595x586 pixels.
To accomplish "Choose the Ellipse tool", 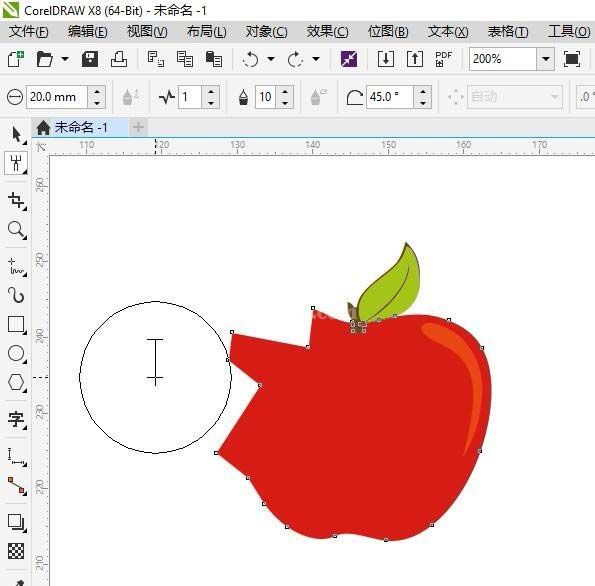I will (16, 354).
